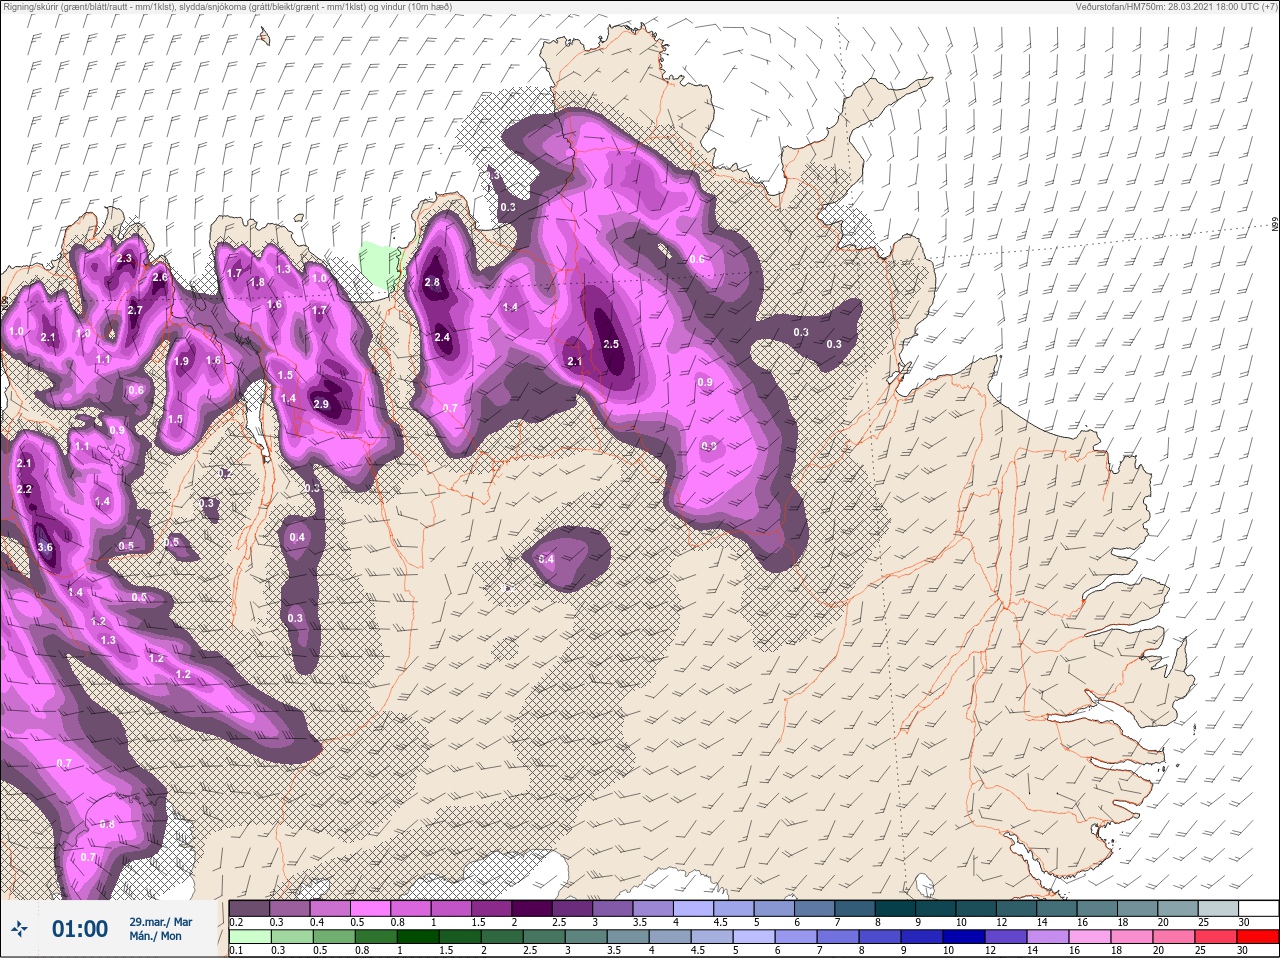Select the deep blue rain swatch at 10

click(x=966, y=938)
